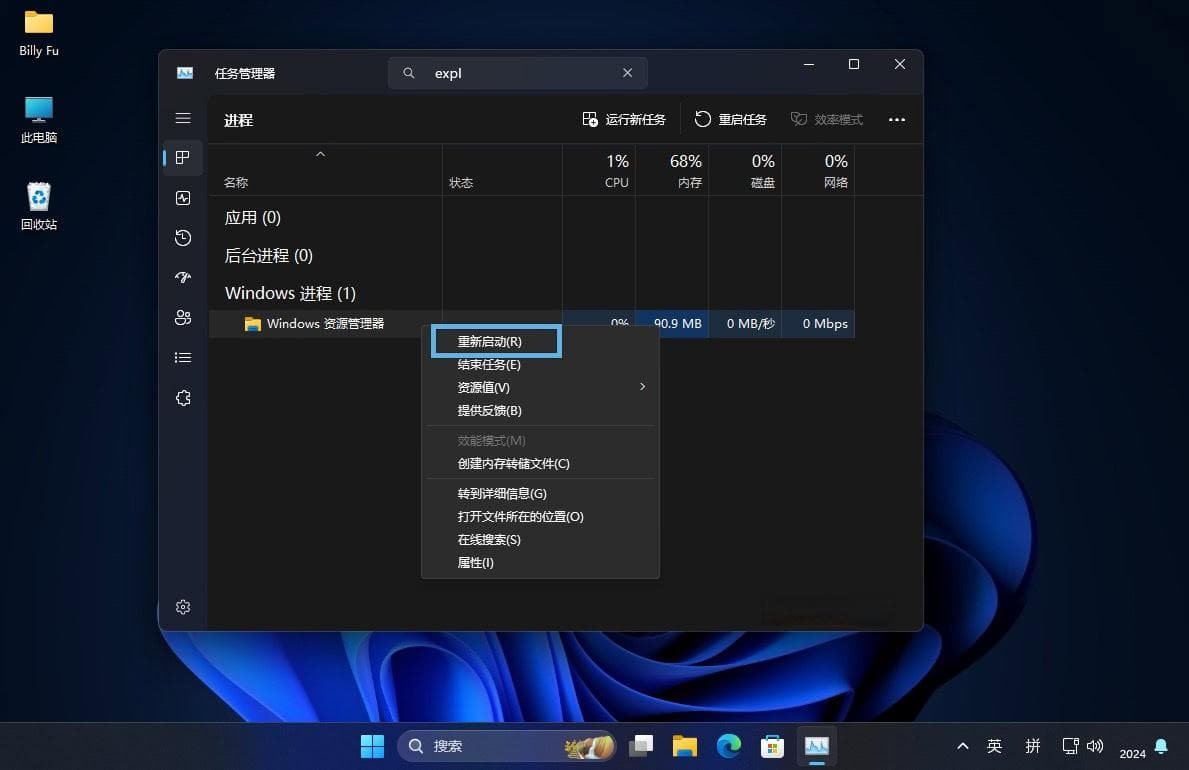Open the Billy Fu folder on desktop
Viewport: 1189px width, 770px height.
coord(39,34)
